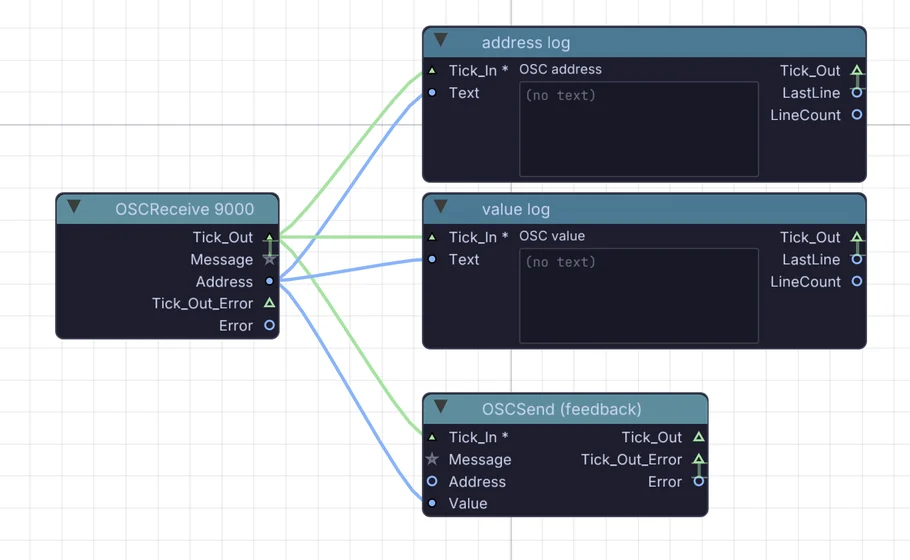Viewport: 910px width, 560px height.
Task: Click OSCReceive Address output port
Action: [269, 281]
